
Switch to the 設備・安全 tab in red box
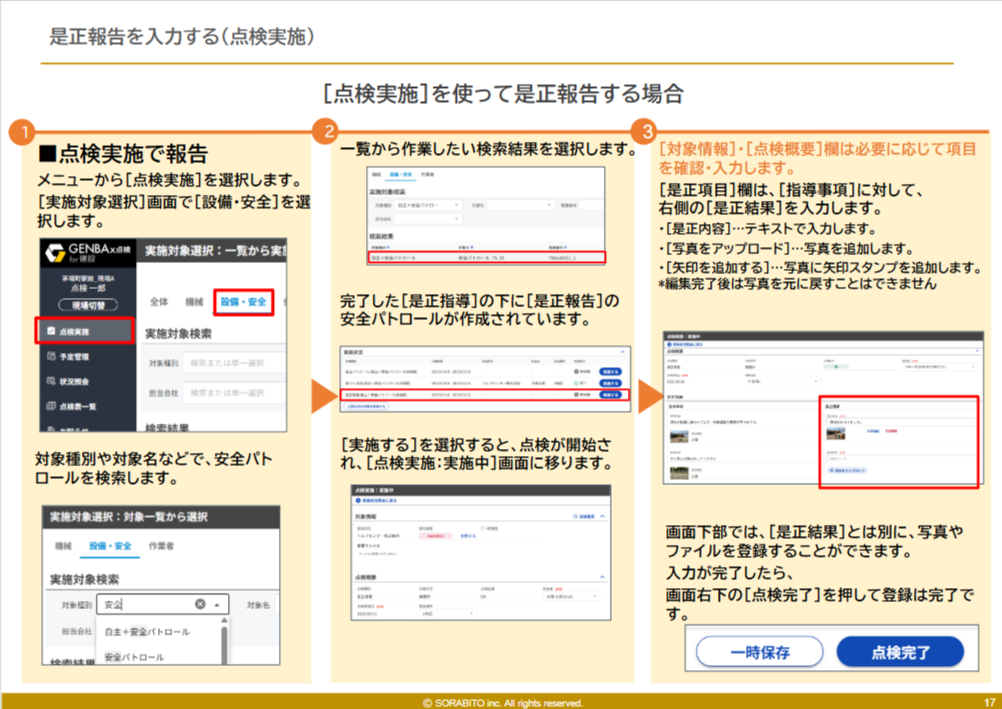point(244,301)
